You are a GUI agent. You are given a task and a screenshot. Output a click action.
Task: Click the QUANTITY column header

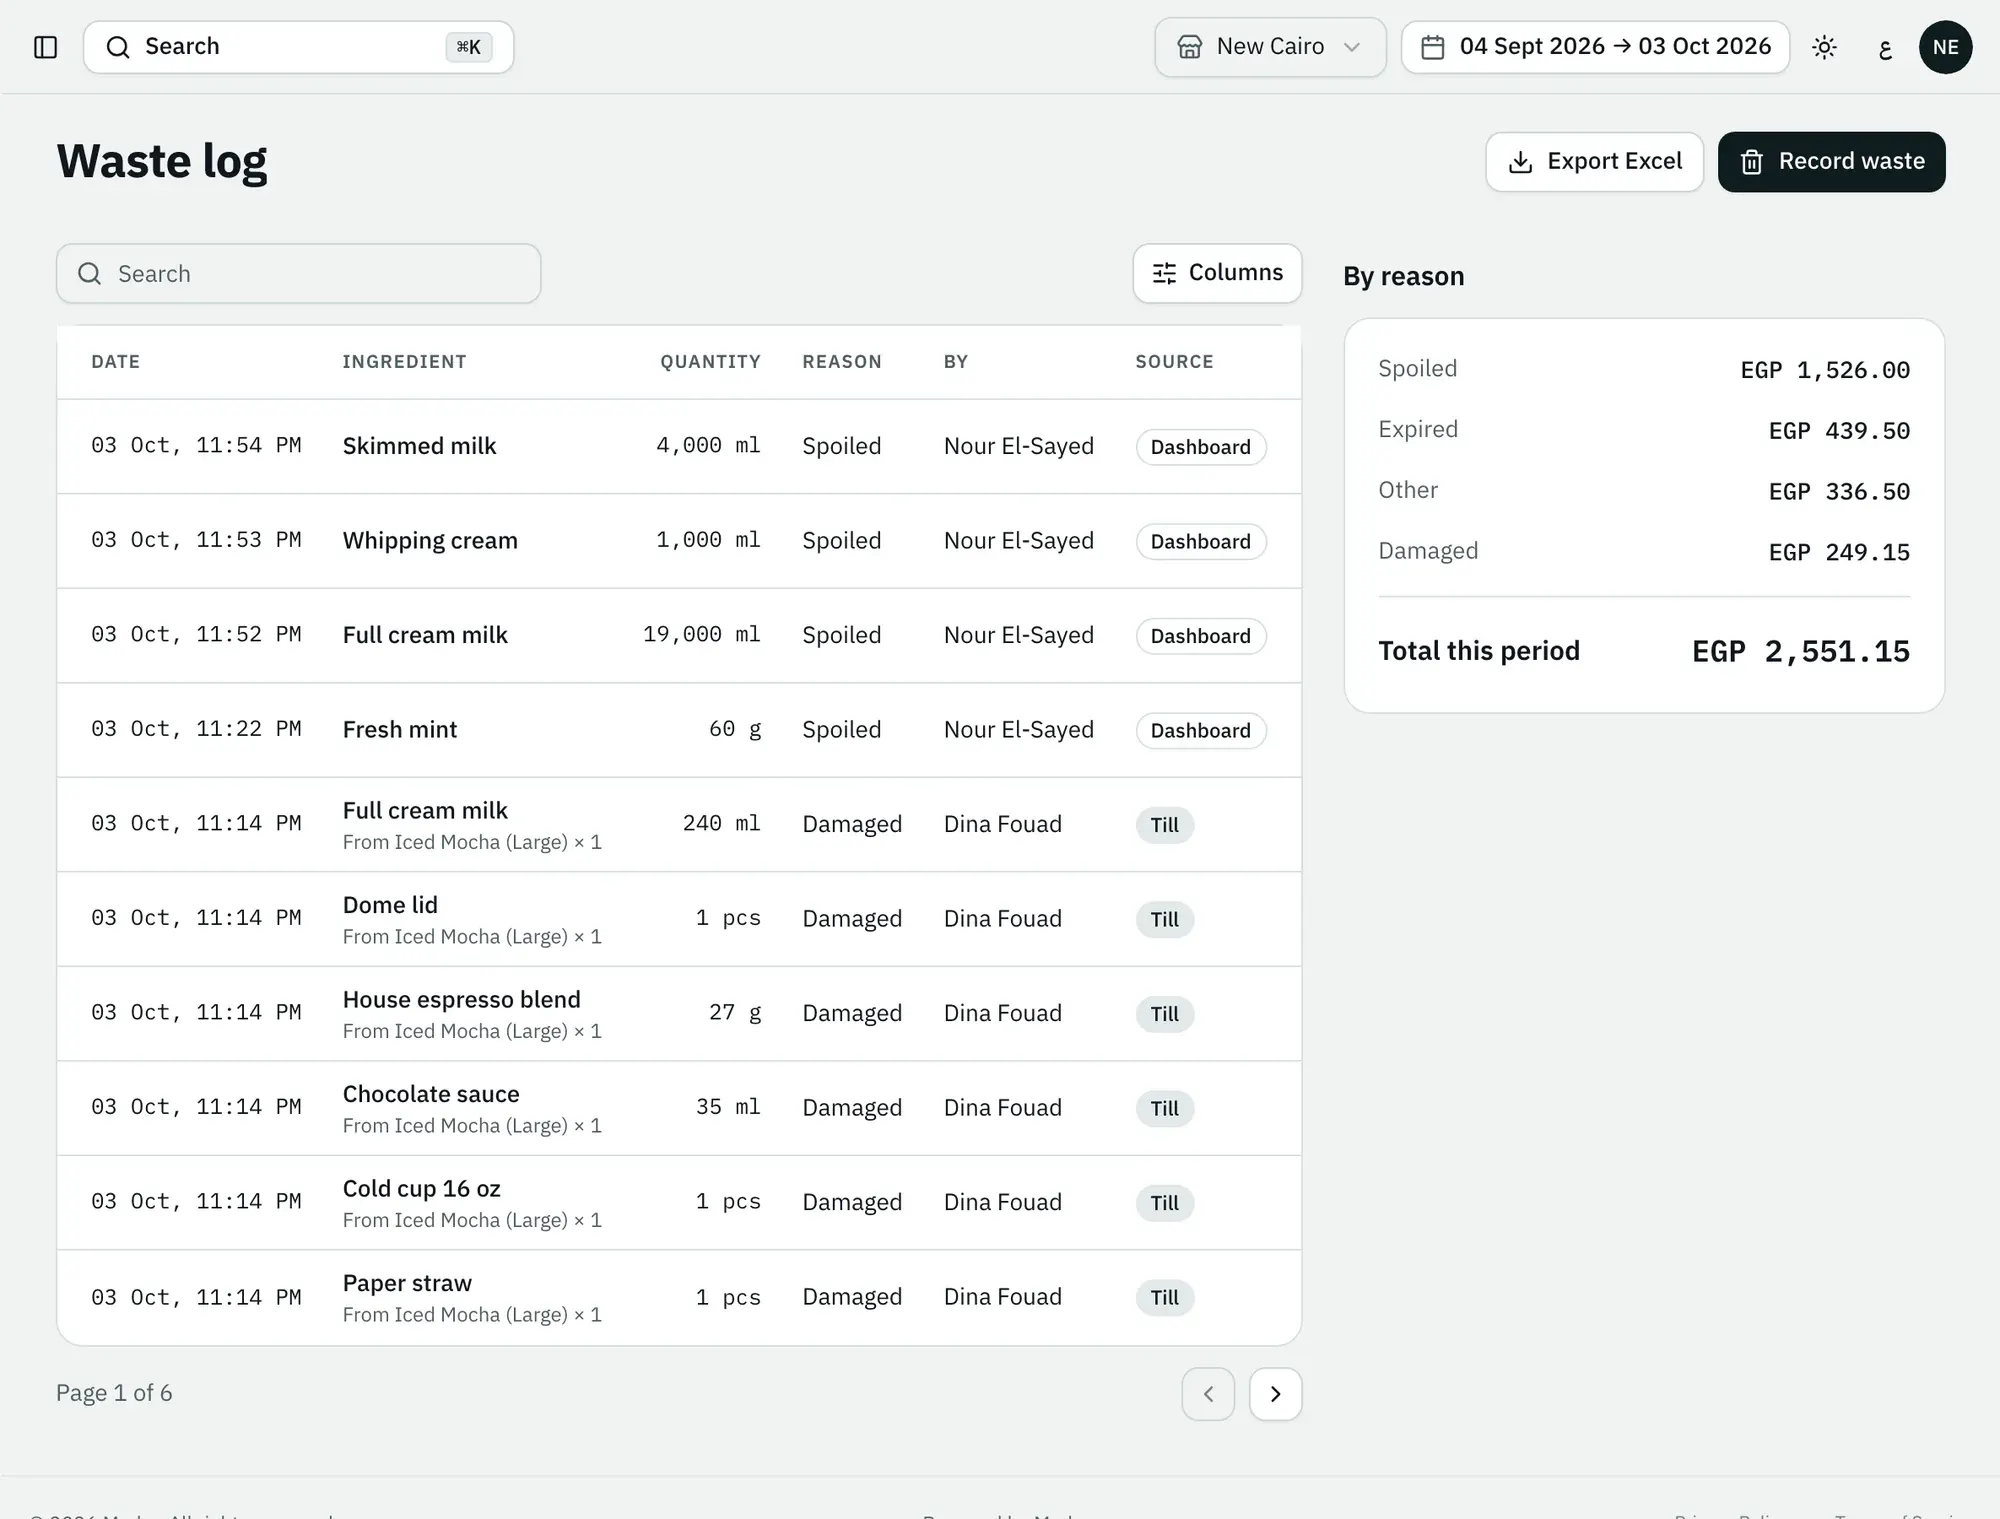pos(710,362)
